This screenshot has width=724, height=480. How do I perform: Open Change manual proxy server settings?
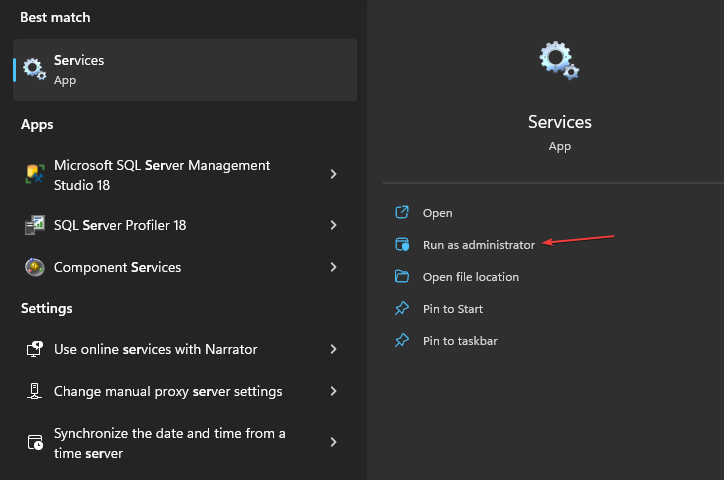185,391
